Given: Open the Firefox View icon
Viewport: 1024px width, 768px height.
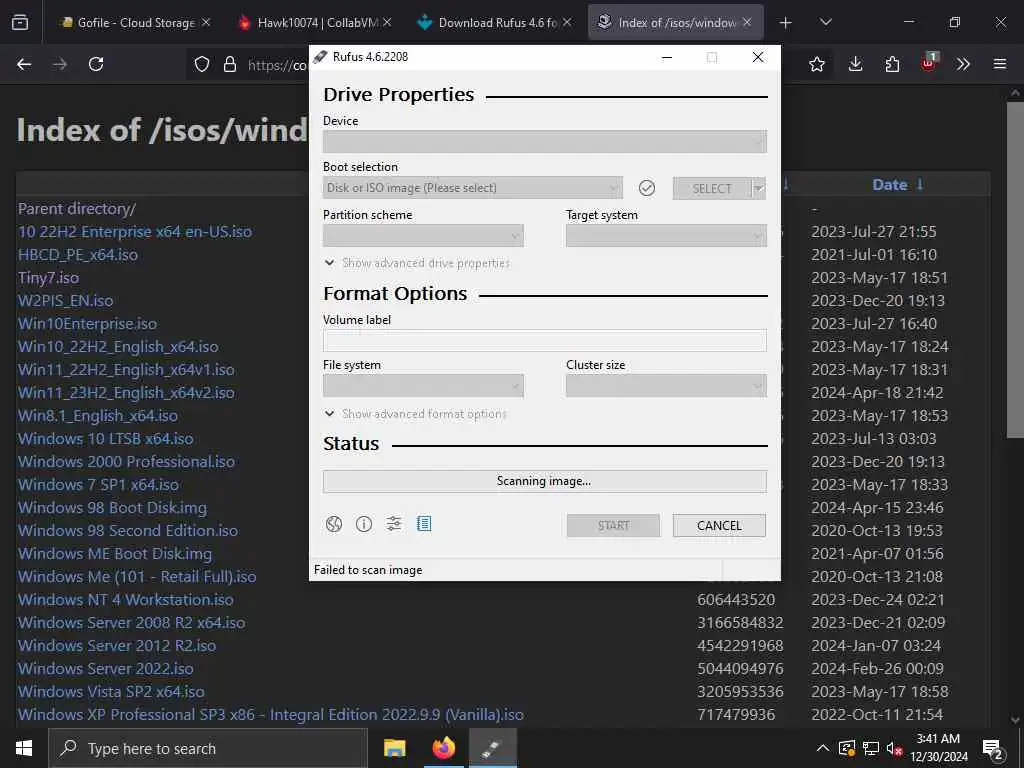Looking at the screenshot, I should point(20,22).
